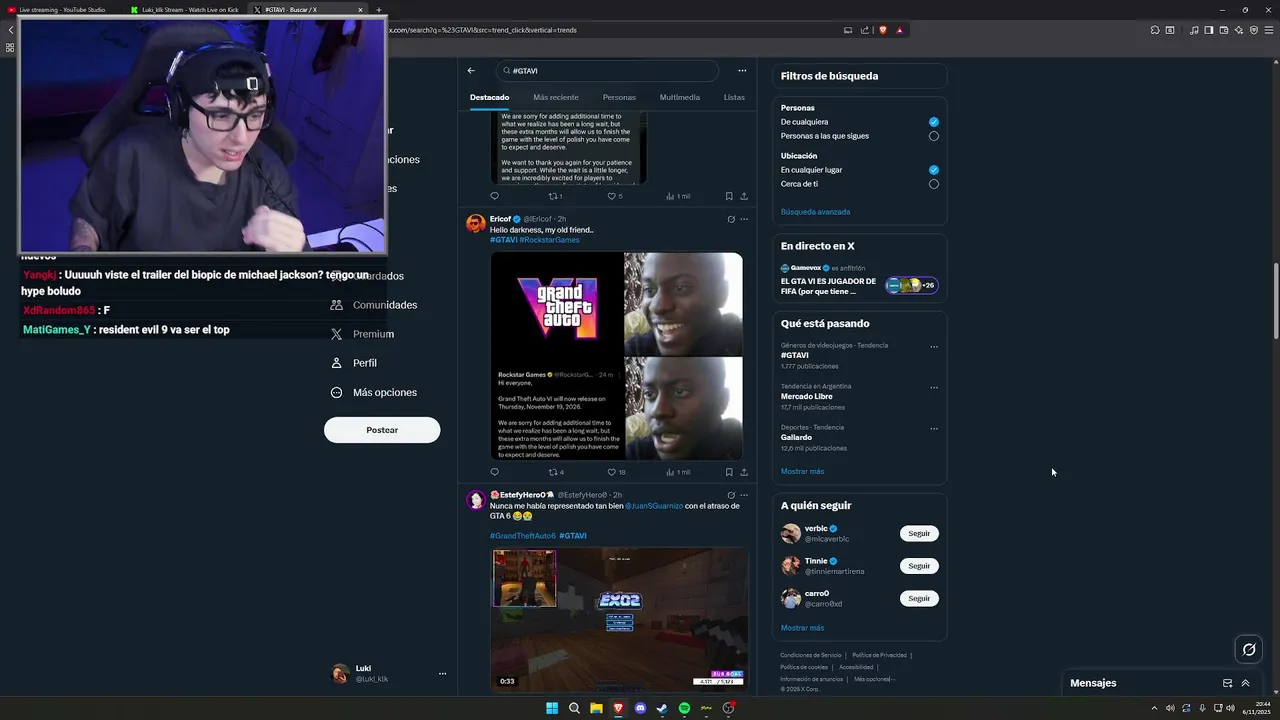The width and height of the screenshot is (1280, 720).
Task: Follow verbic account
Action: [x=919, y=533]
